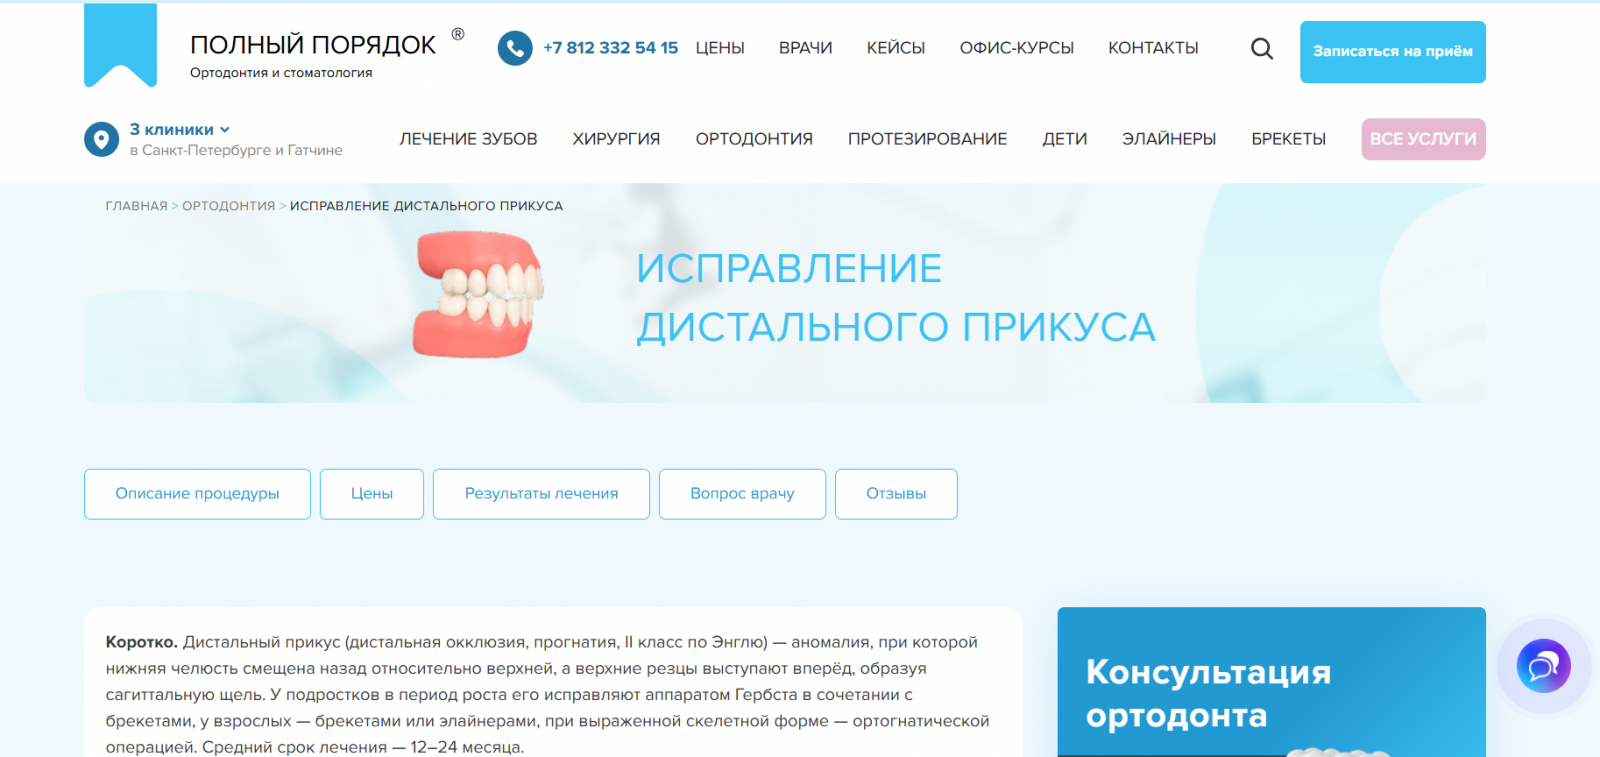Click the phone call icon

(515, 48)
